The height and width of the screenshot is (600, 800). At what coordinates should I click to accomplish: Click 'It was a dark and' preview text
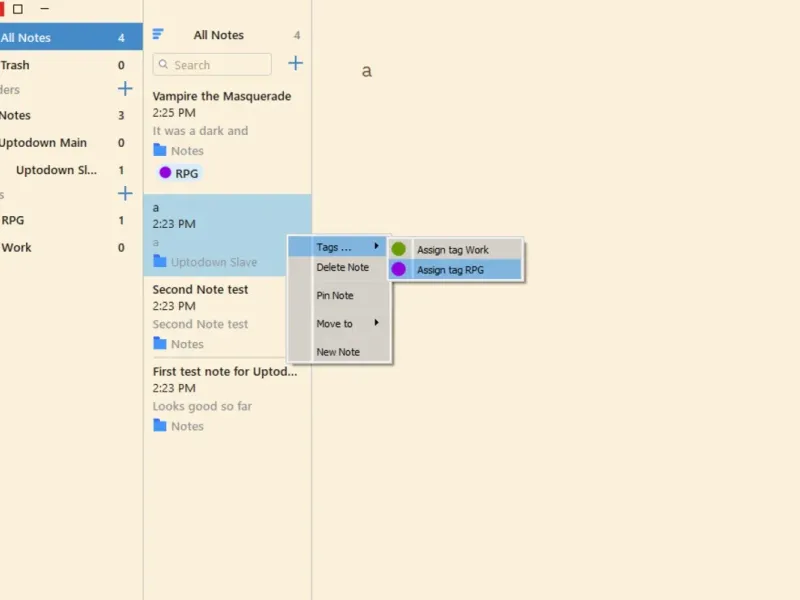200,131
